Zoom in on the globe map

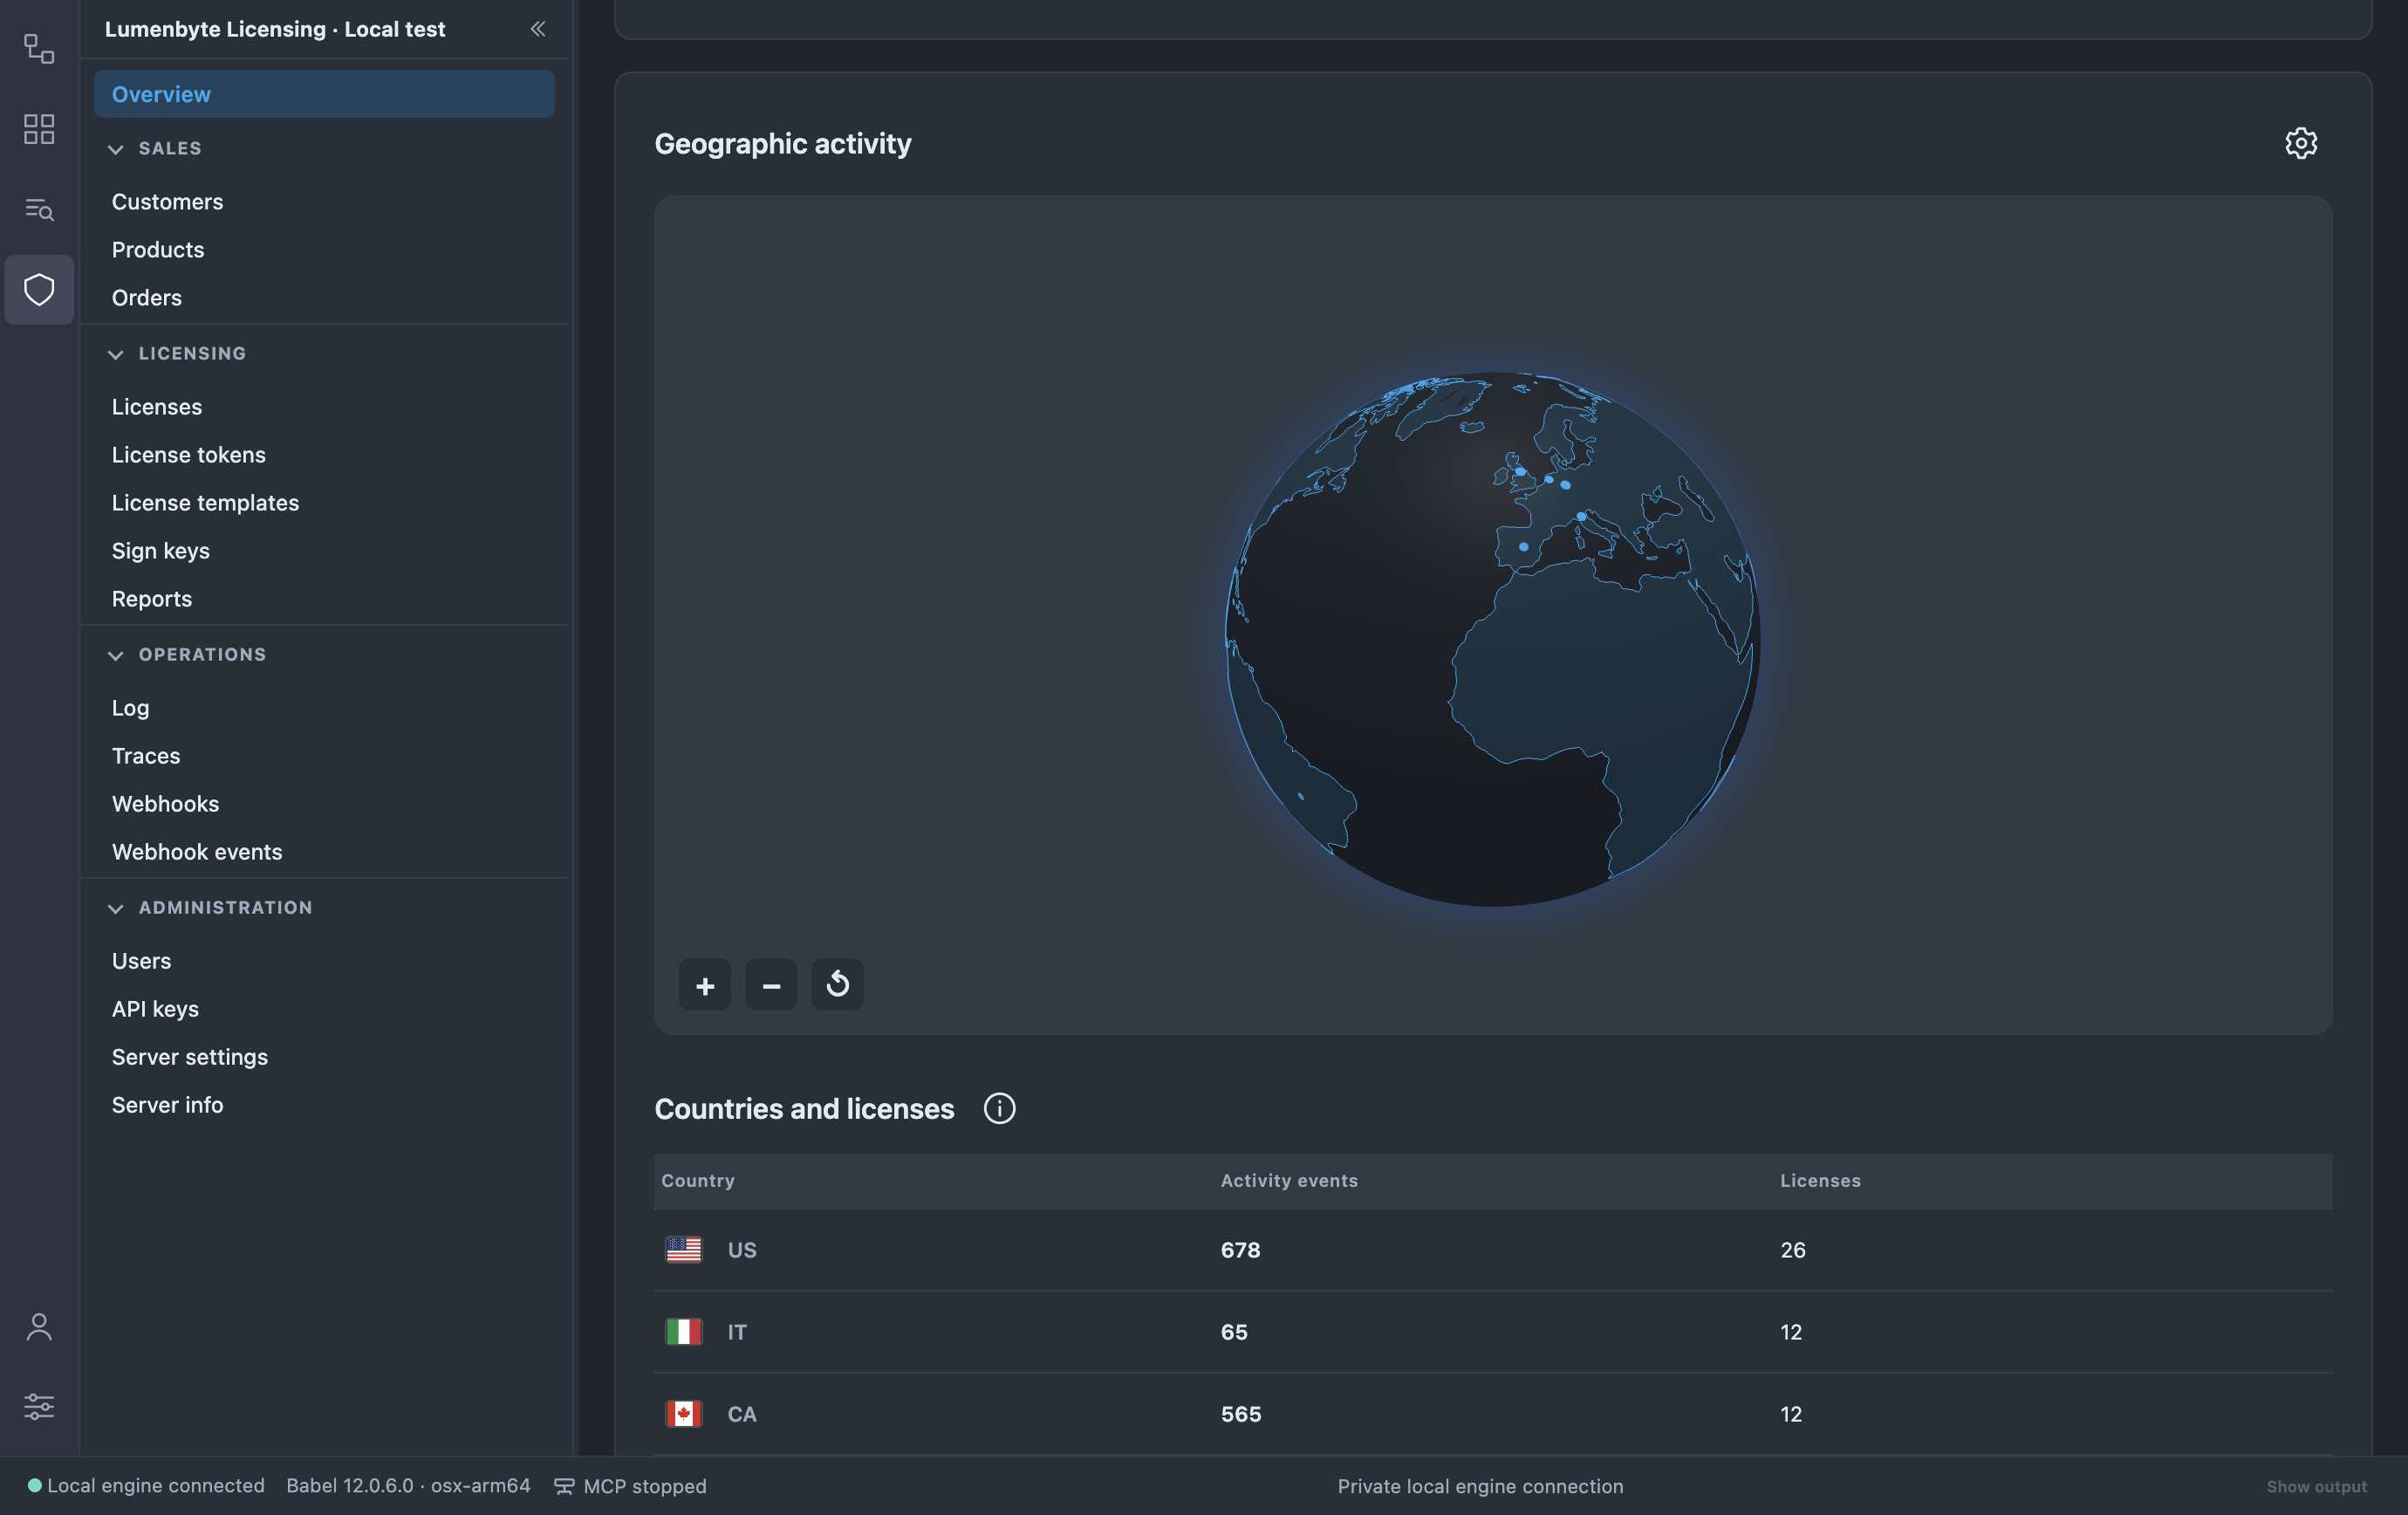tap(705, 985)
